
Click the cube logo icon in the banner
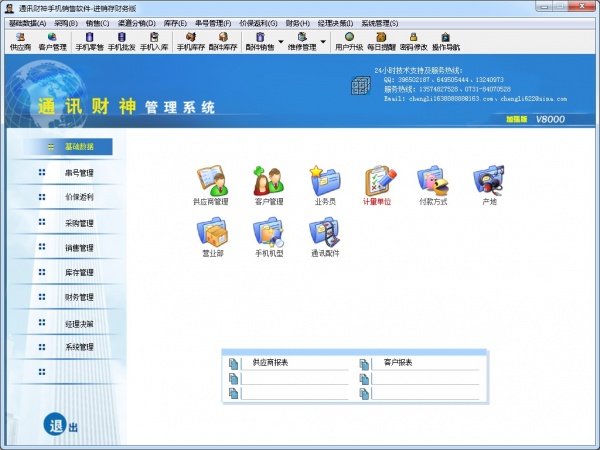point(360,85)
